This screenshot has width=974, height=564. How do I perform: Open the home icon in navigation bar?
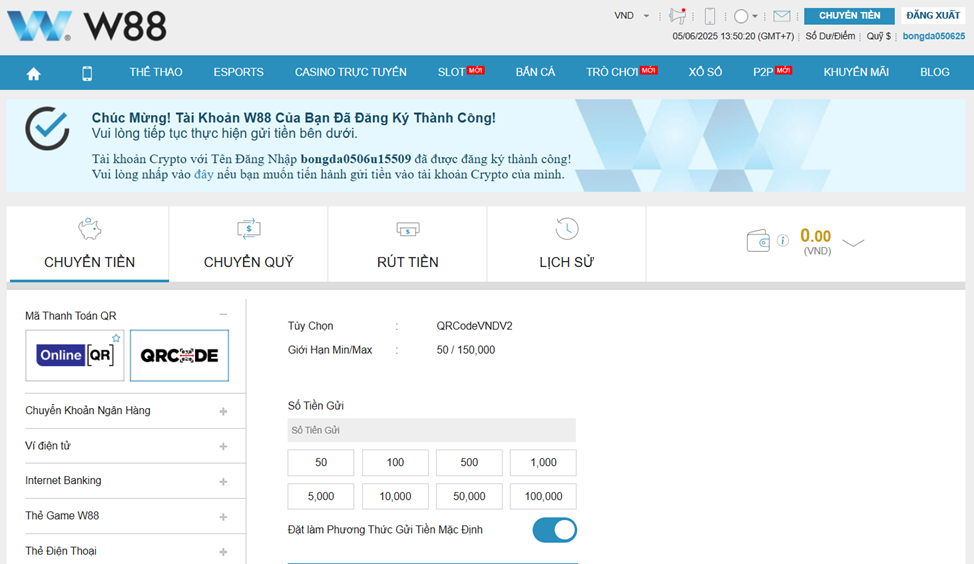pyautogui.click(x=34, y=74)
